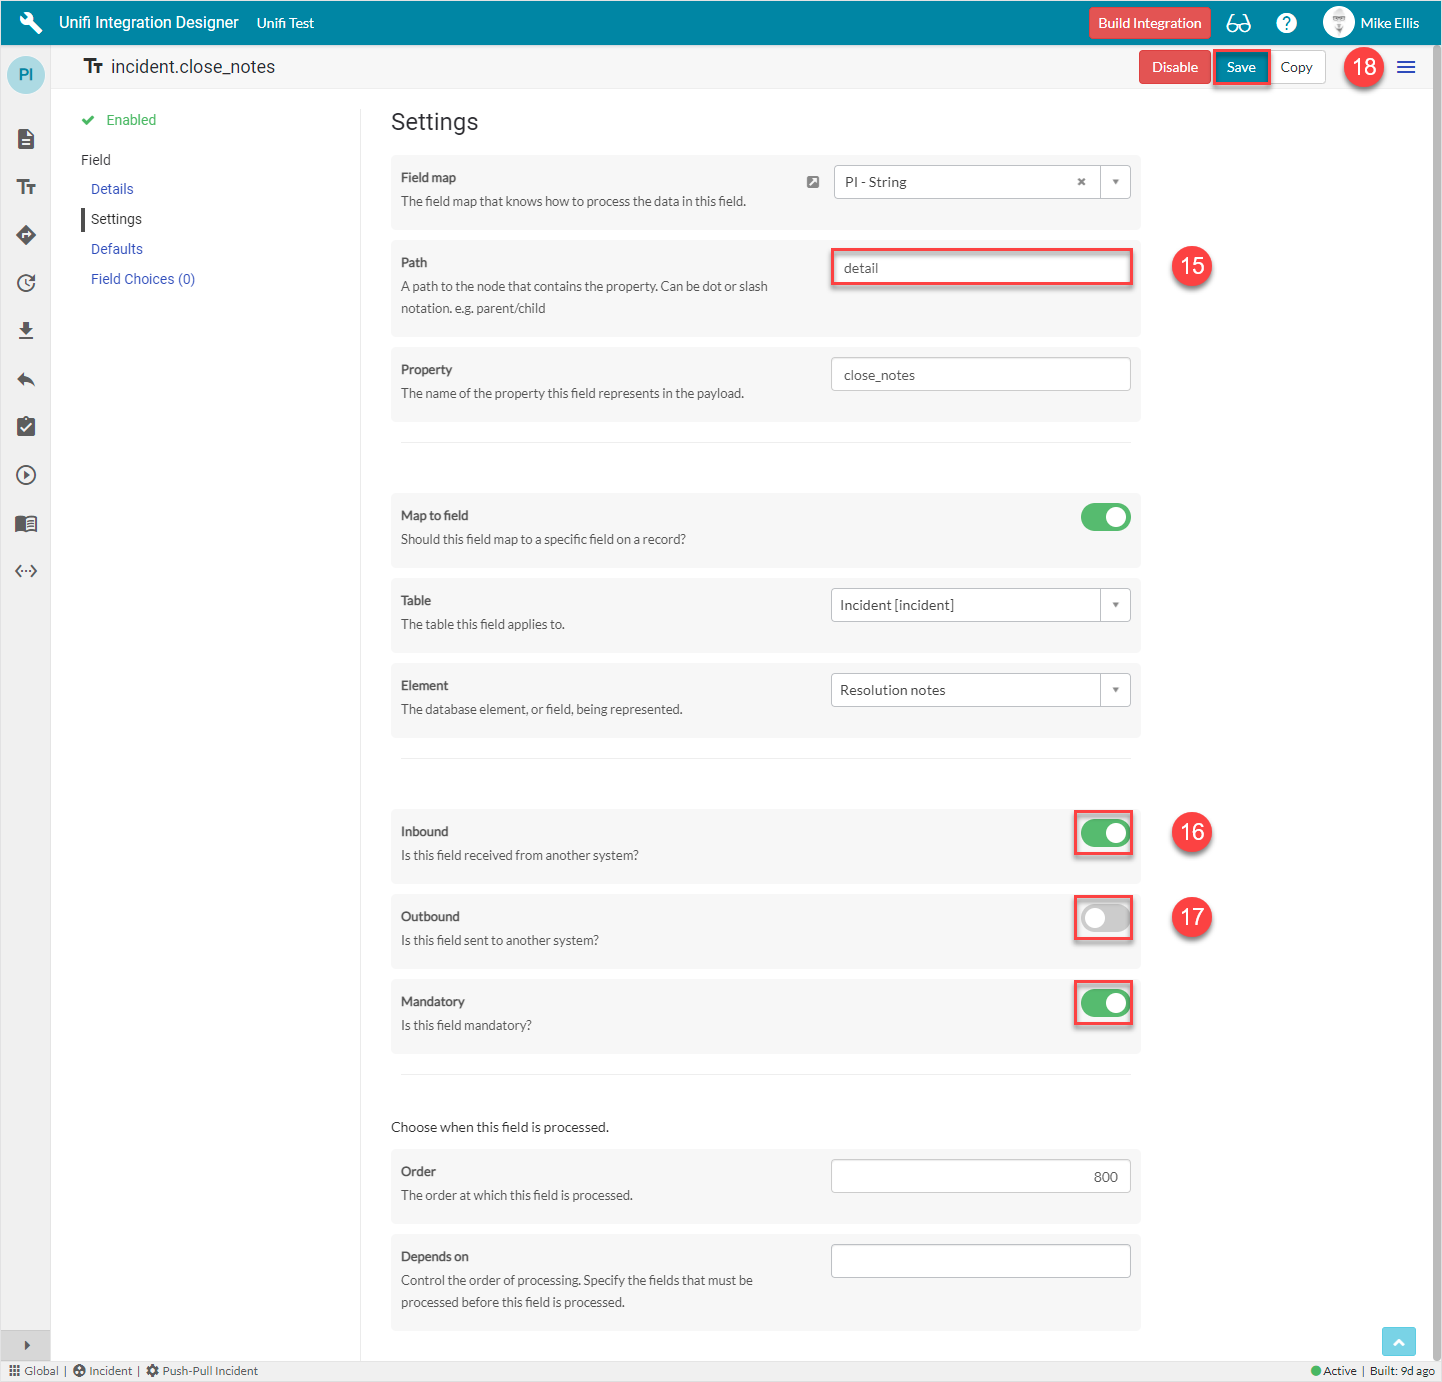Click the help question mark icon
Image resolution: width=1442 pixels, height=1382 pixels.
(1286, 23)
